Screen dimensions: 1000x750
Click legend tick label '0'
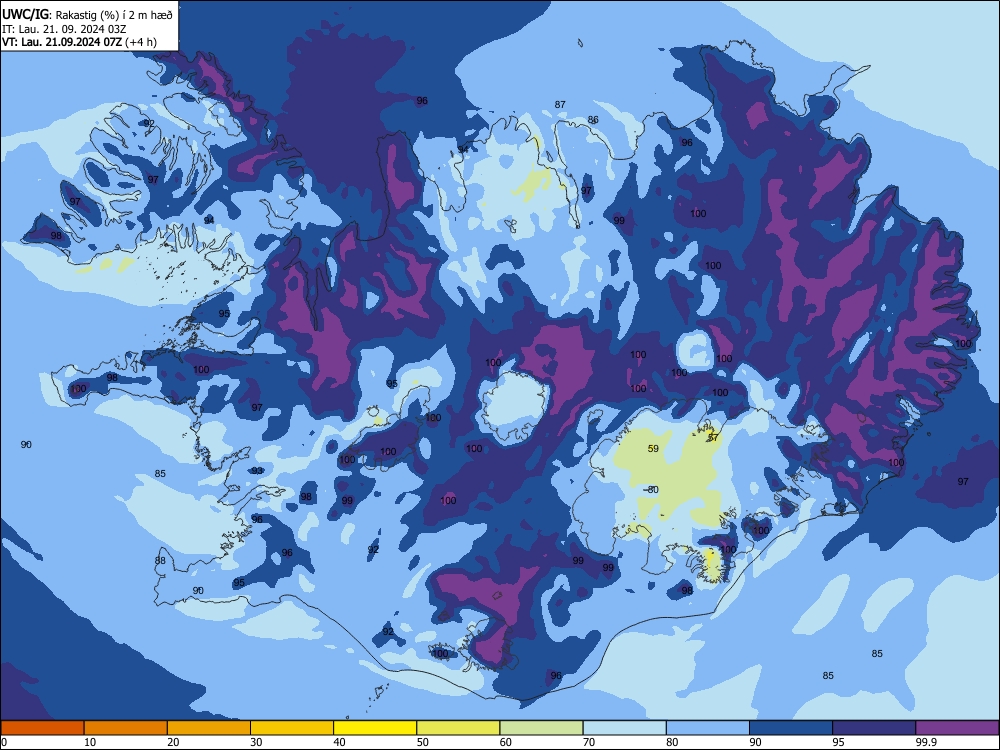coord(4,742)
